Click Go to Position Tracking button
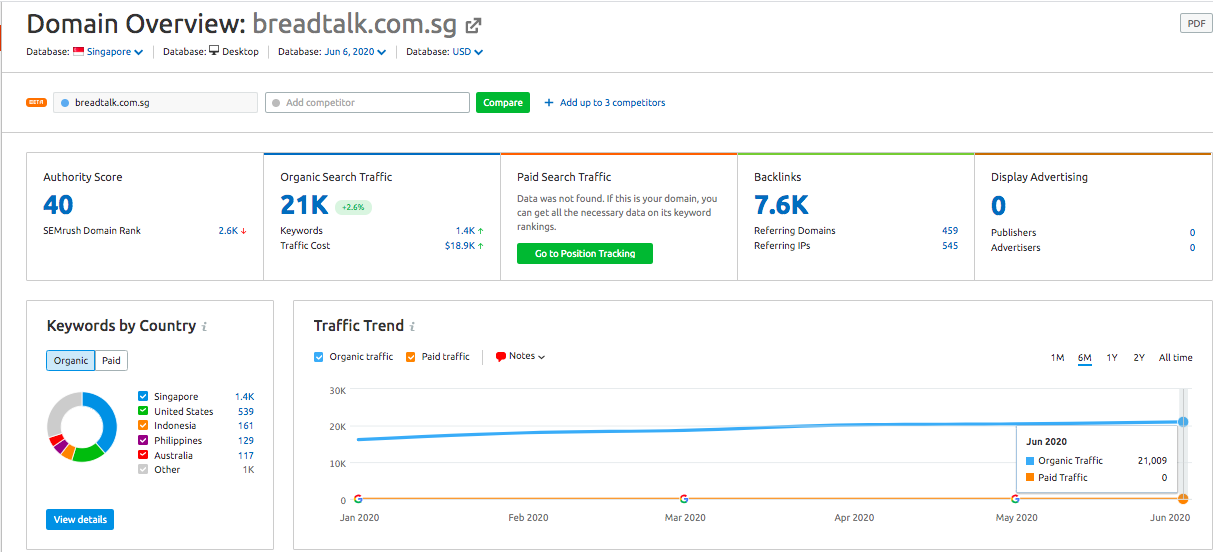Viewport: 1213px width, 552px height. pos(585,254)
